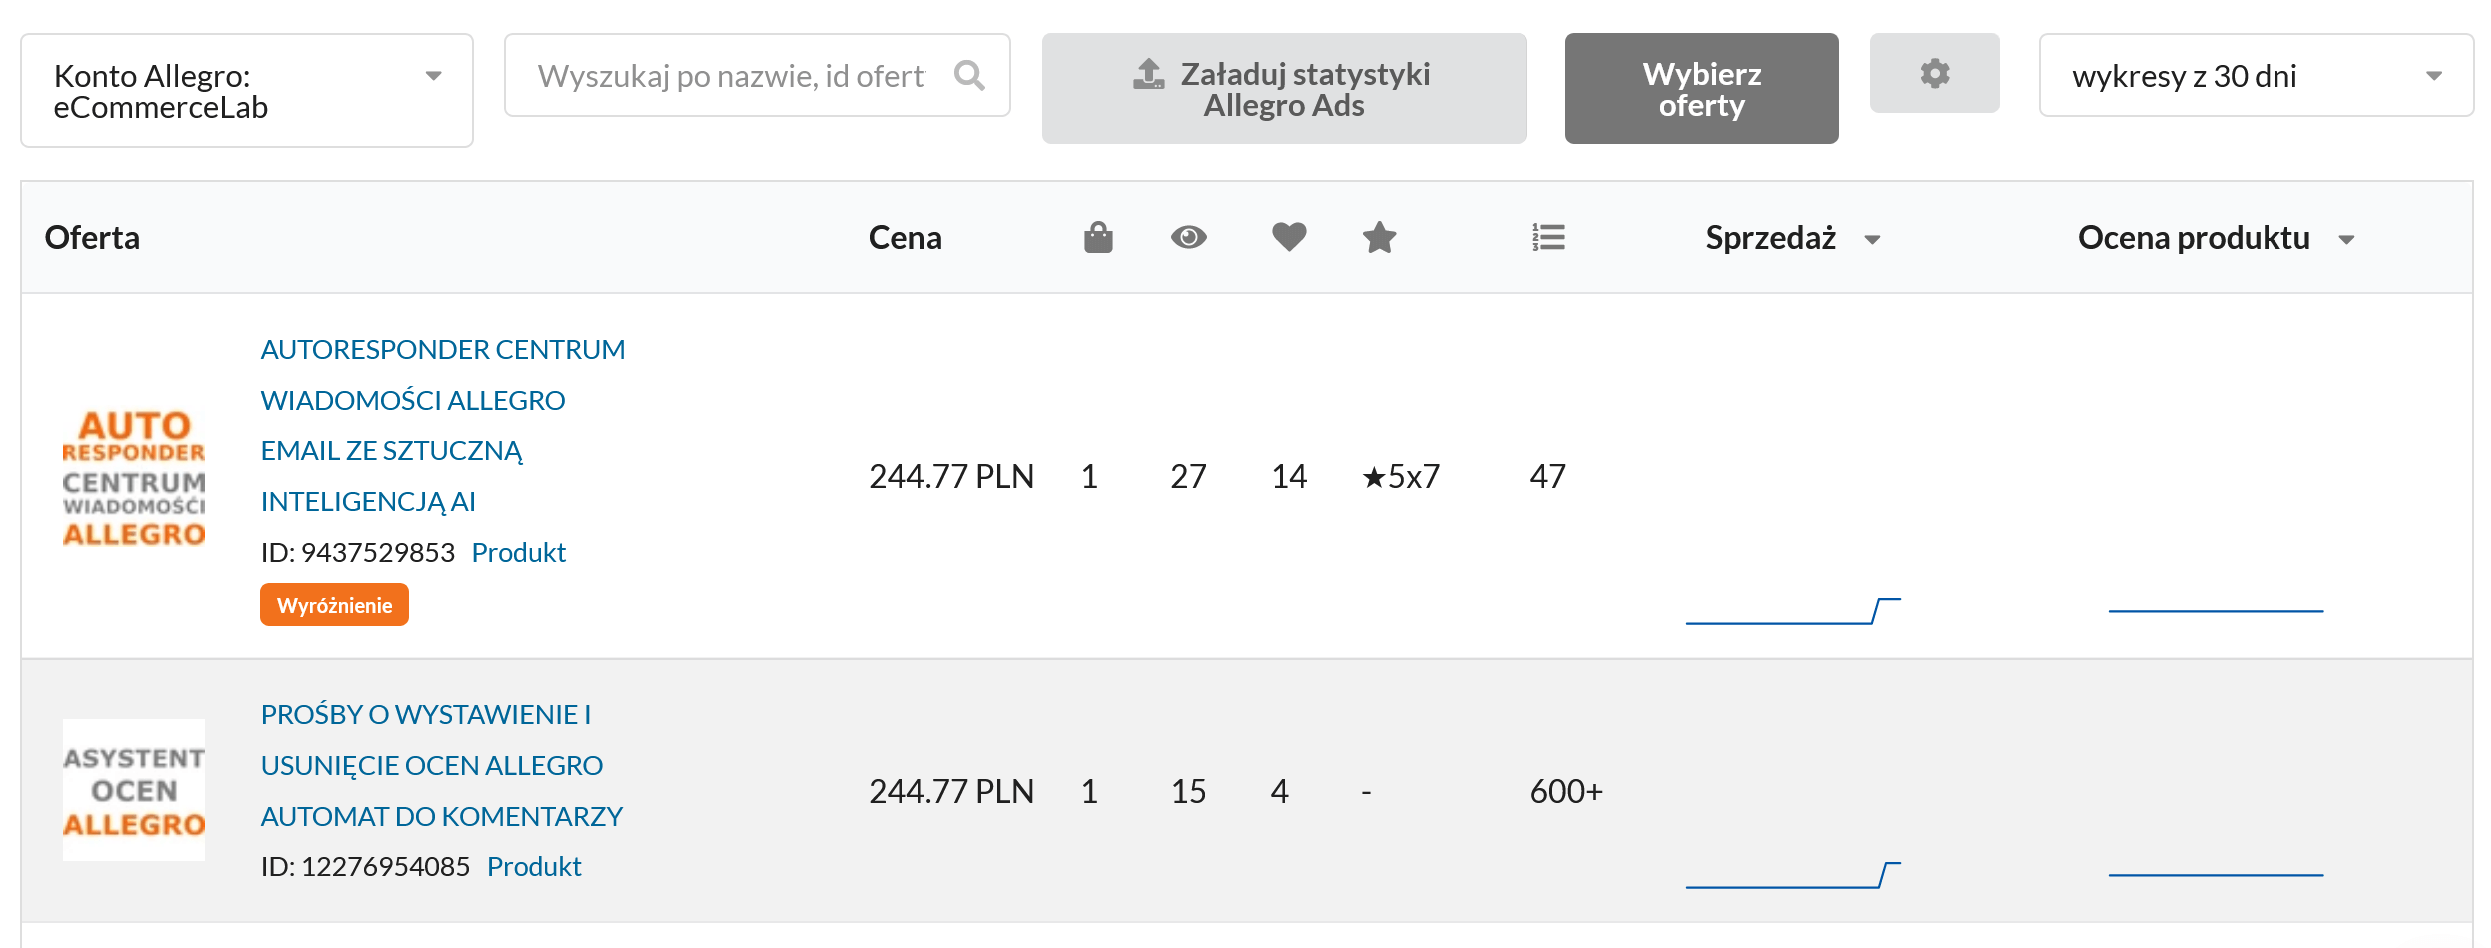Click the search offers input field
This screenshot has width=2491, height=948.
730,76
